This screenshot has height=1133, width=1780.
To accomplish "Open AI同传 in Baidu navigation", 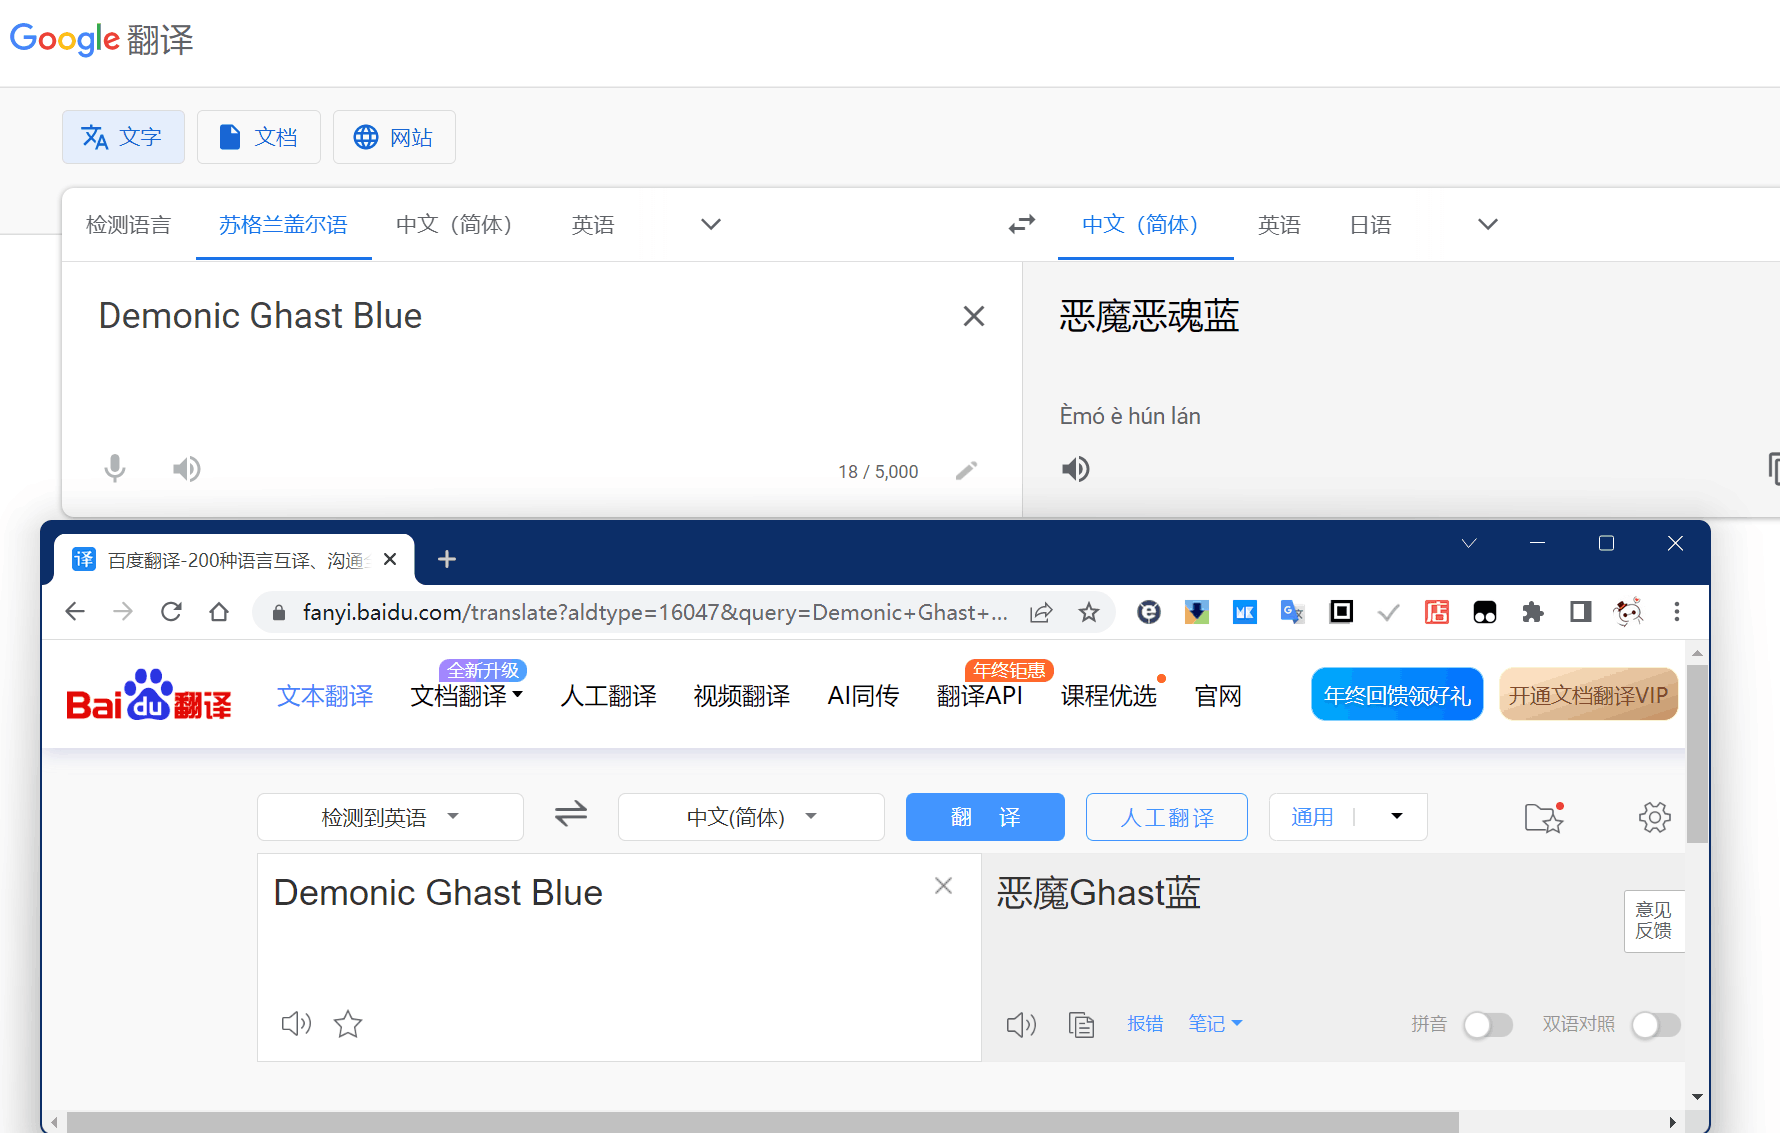I will (863, 696).
